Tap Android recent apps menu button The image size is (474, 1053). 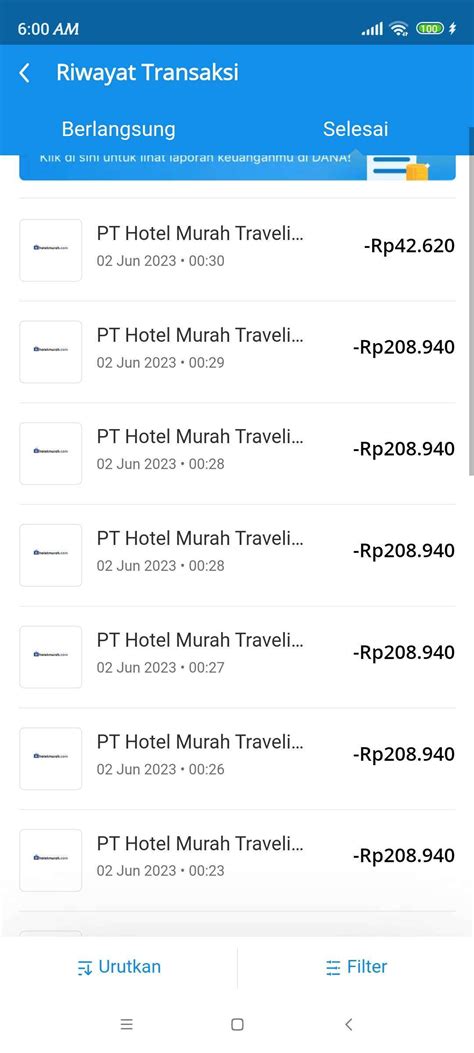pos(126,1024)
